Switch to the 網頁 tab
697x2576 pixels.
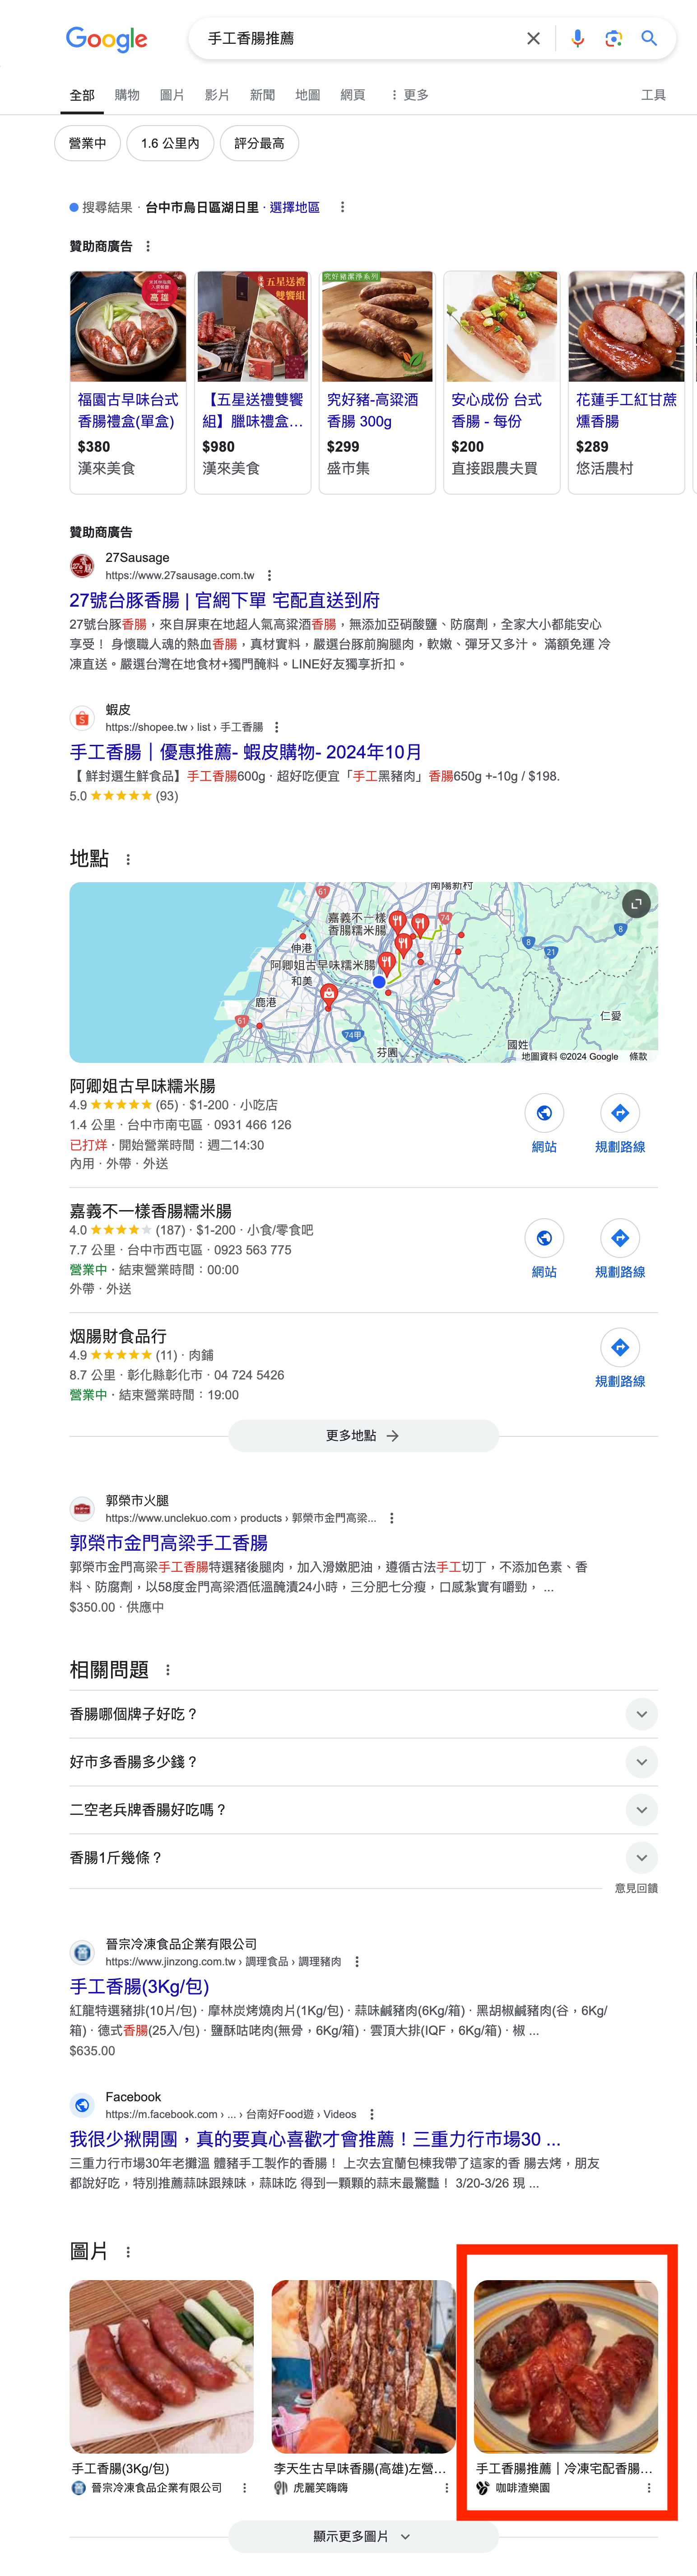click(x=353, y=95)
